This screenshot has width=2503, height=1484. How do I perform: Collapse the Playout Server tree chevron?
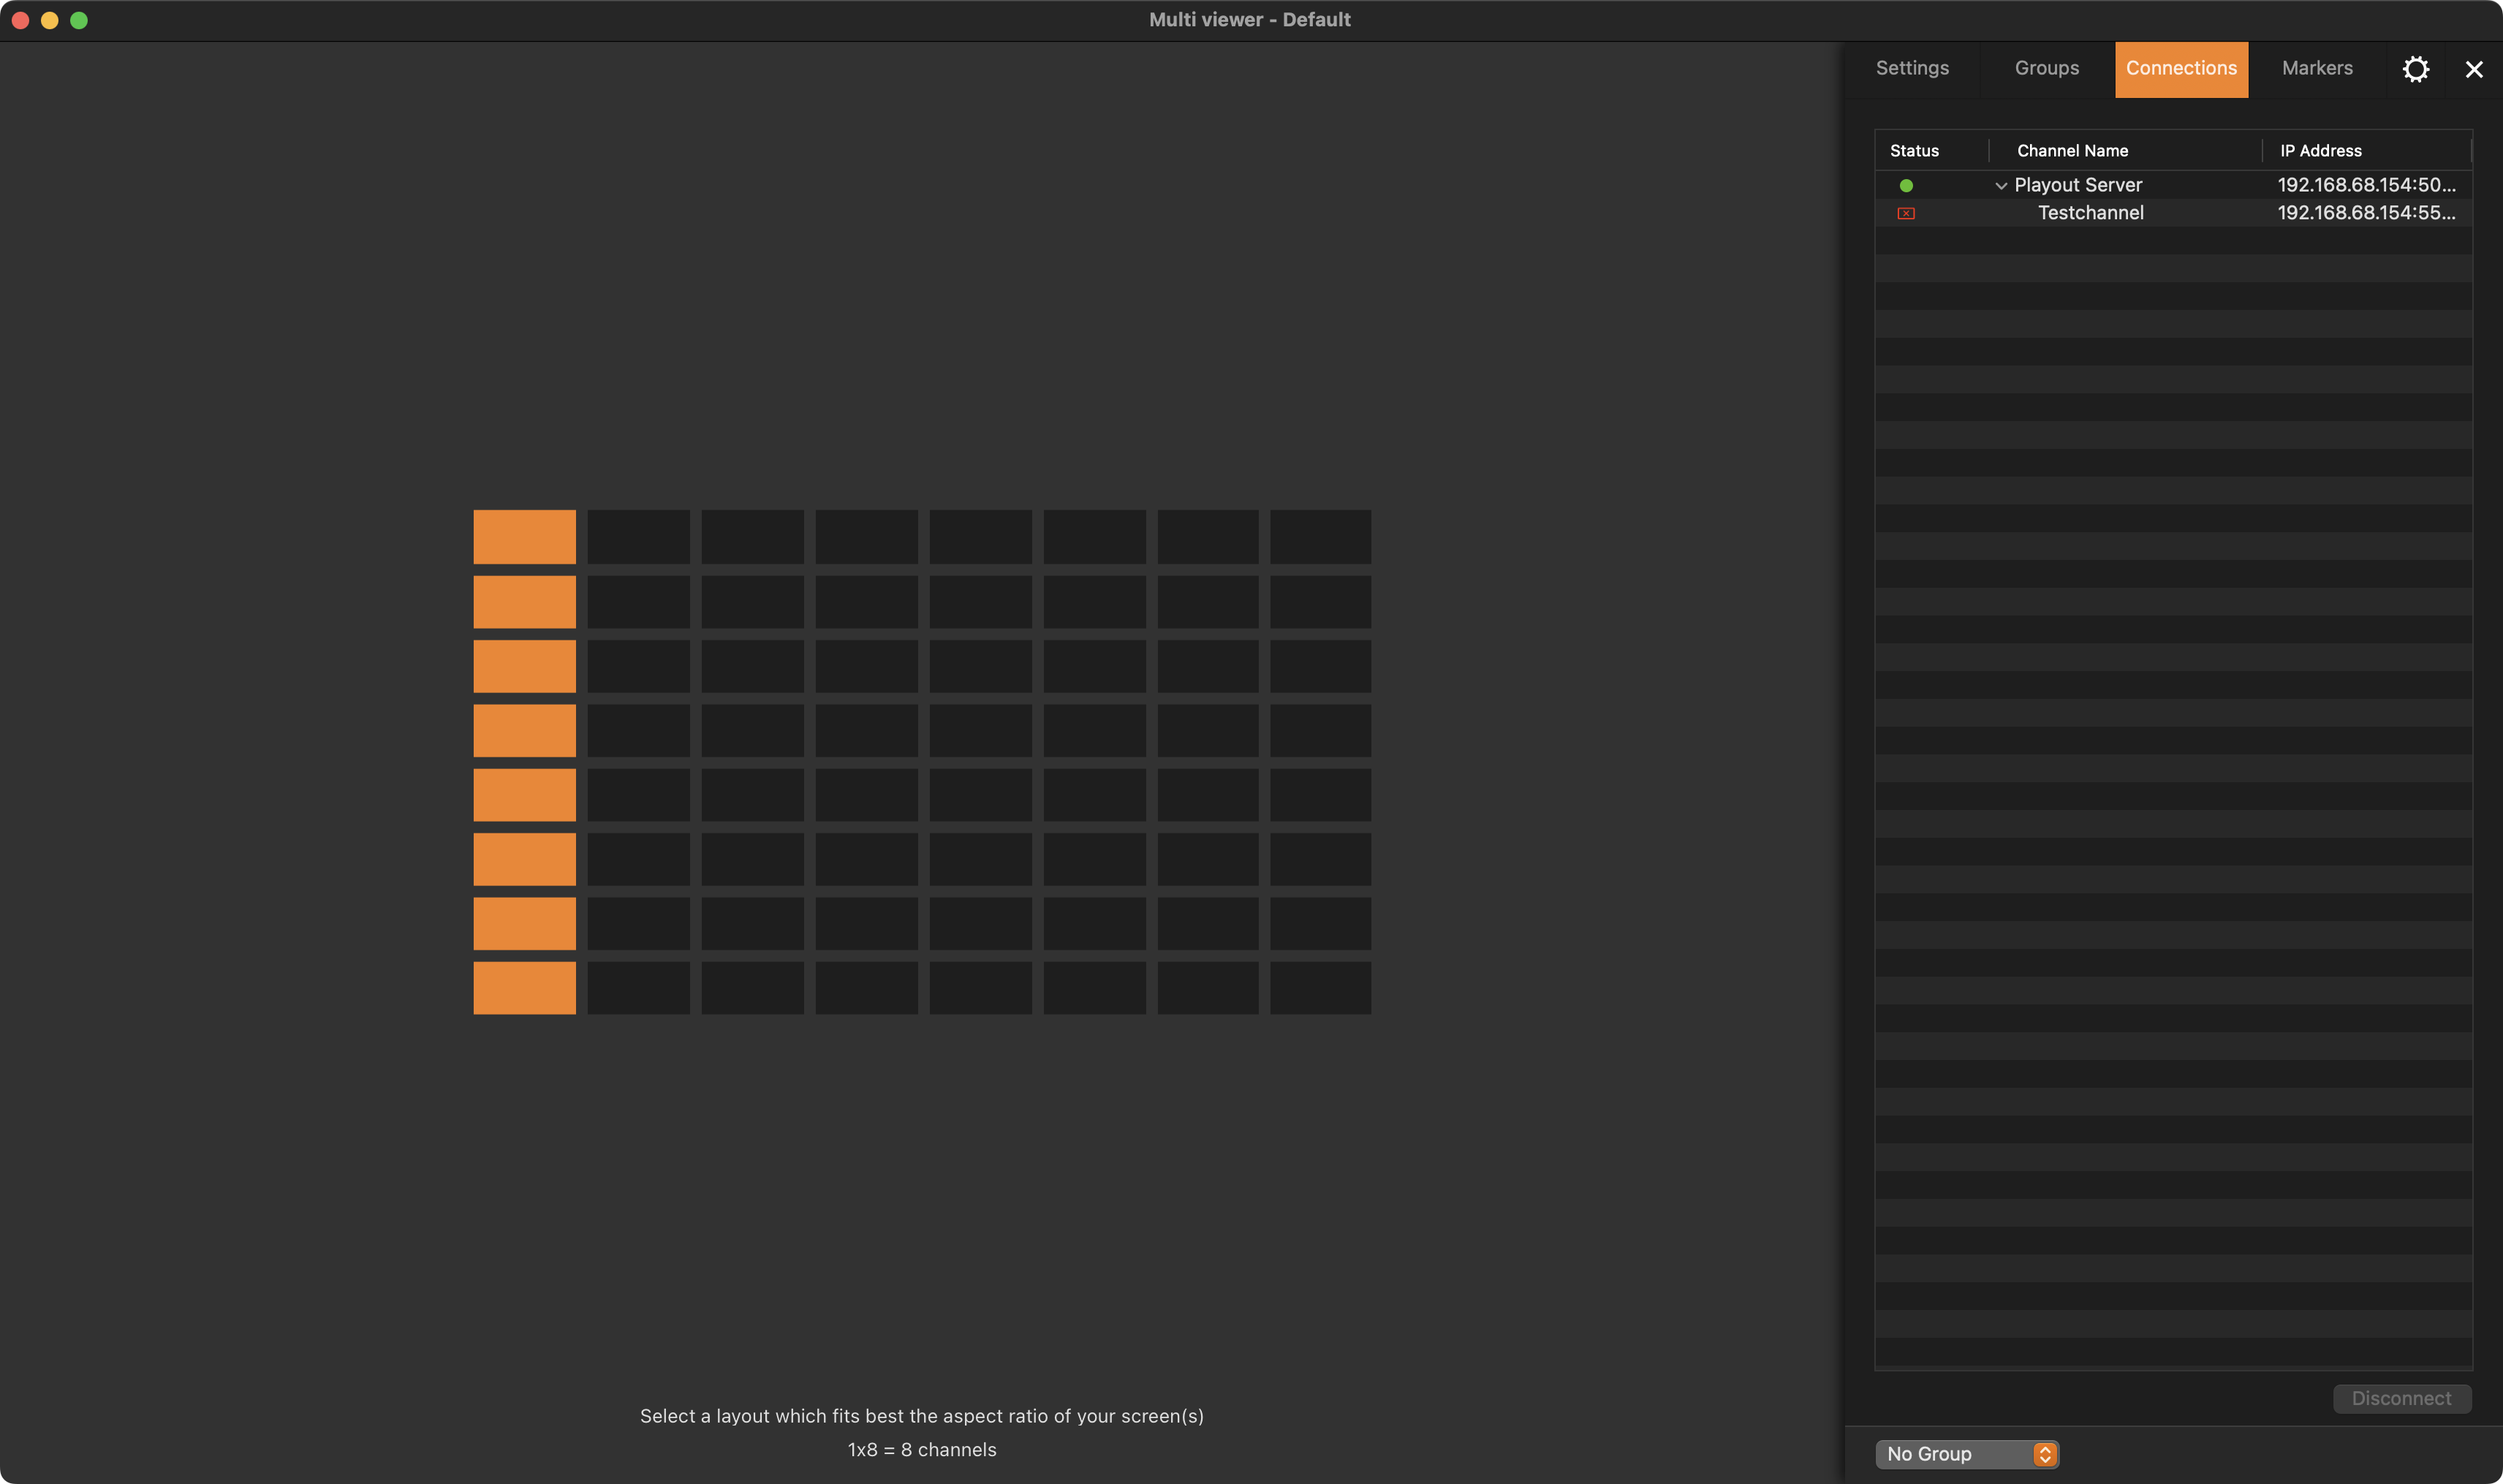pos(2000,185)
